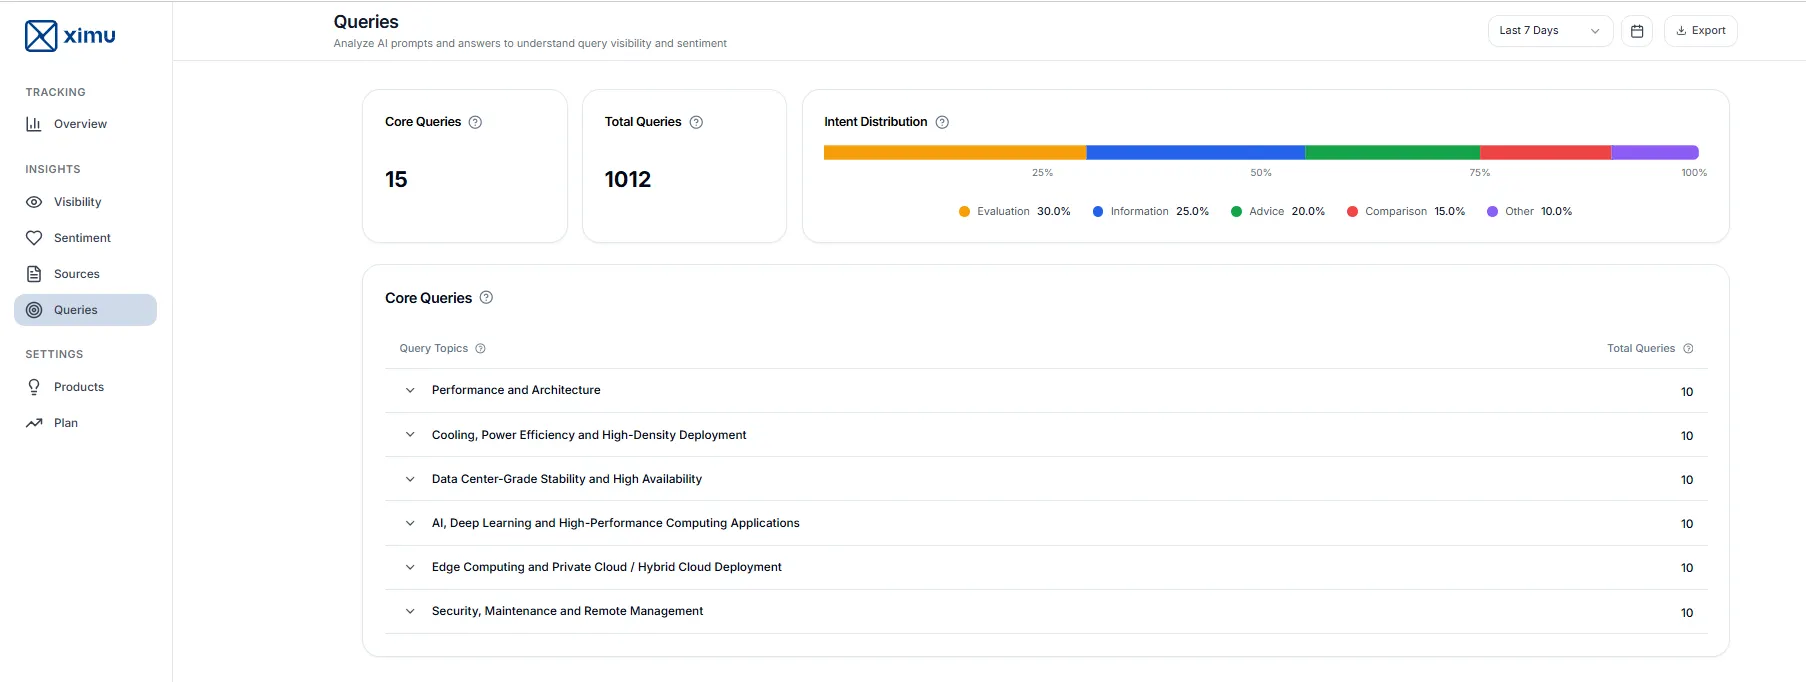Expand the Performance and Architecture row

[410, 391]
